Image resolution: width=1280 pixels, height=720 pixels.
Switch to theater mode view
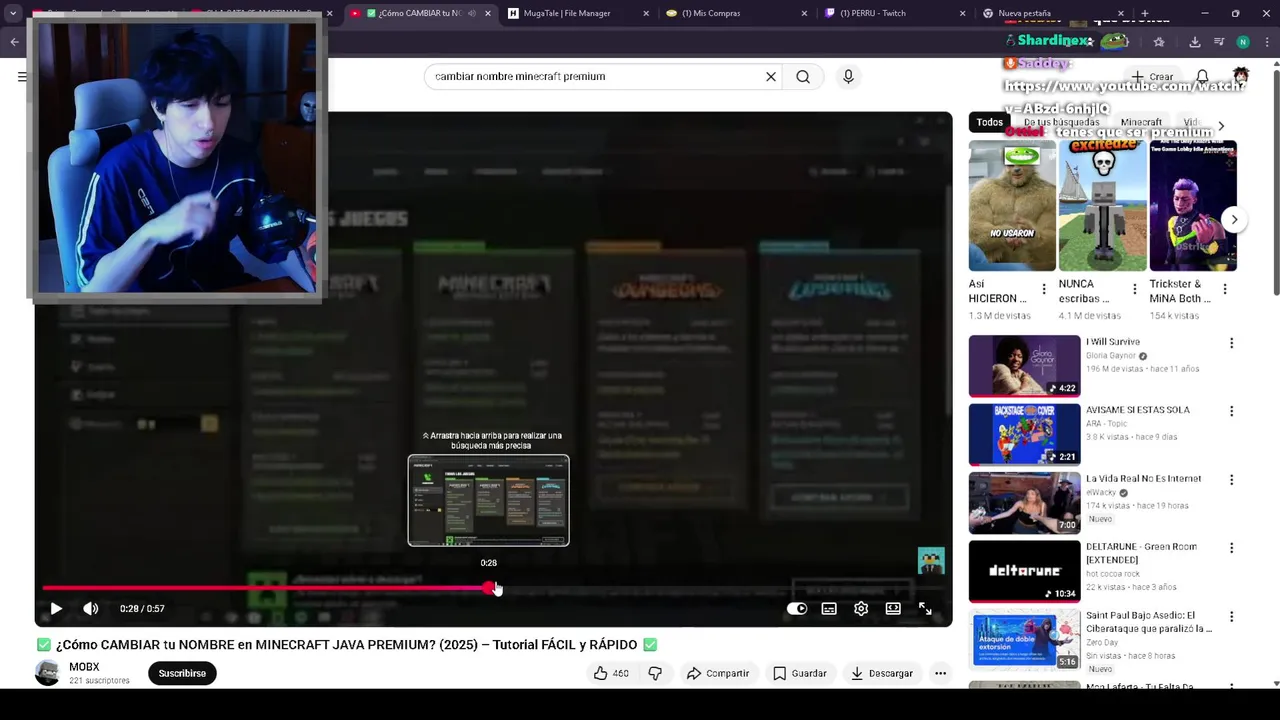(893, 608)
